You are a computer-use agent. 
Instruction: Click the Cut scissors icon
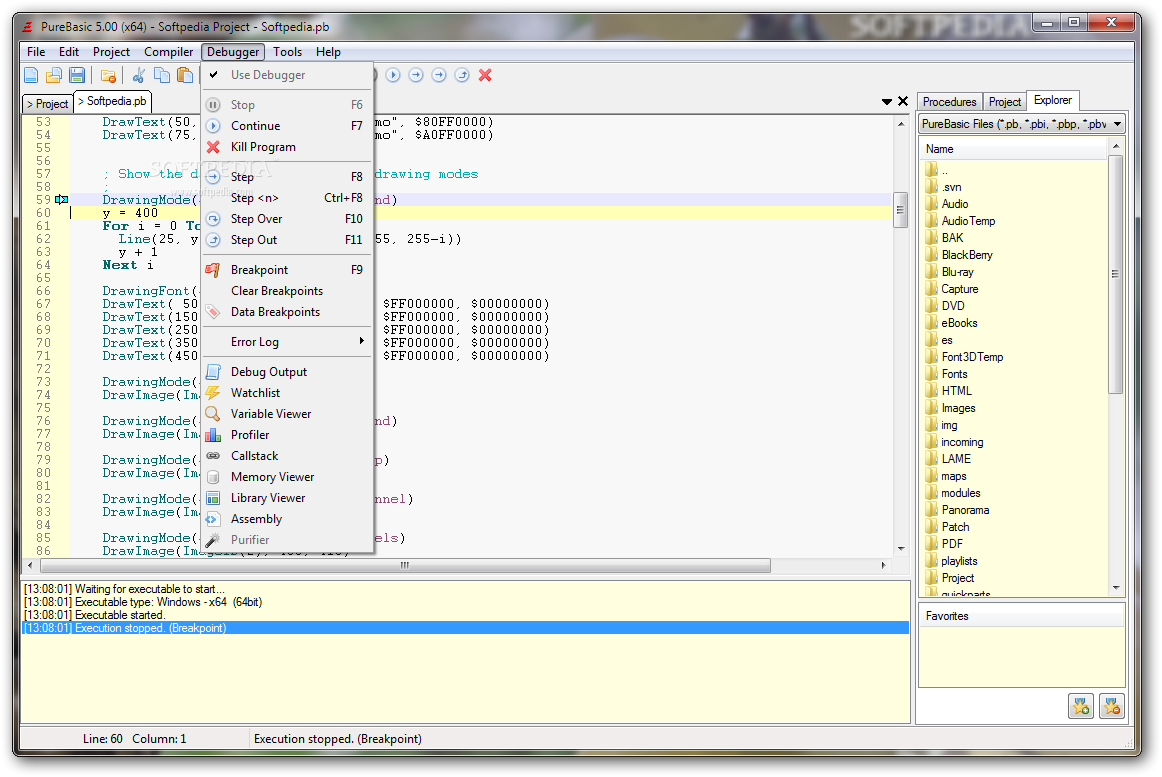[x=139, y=75]
